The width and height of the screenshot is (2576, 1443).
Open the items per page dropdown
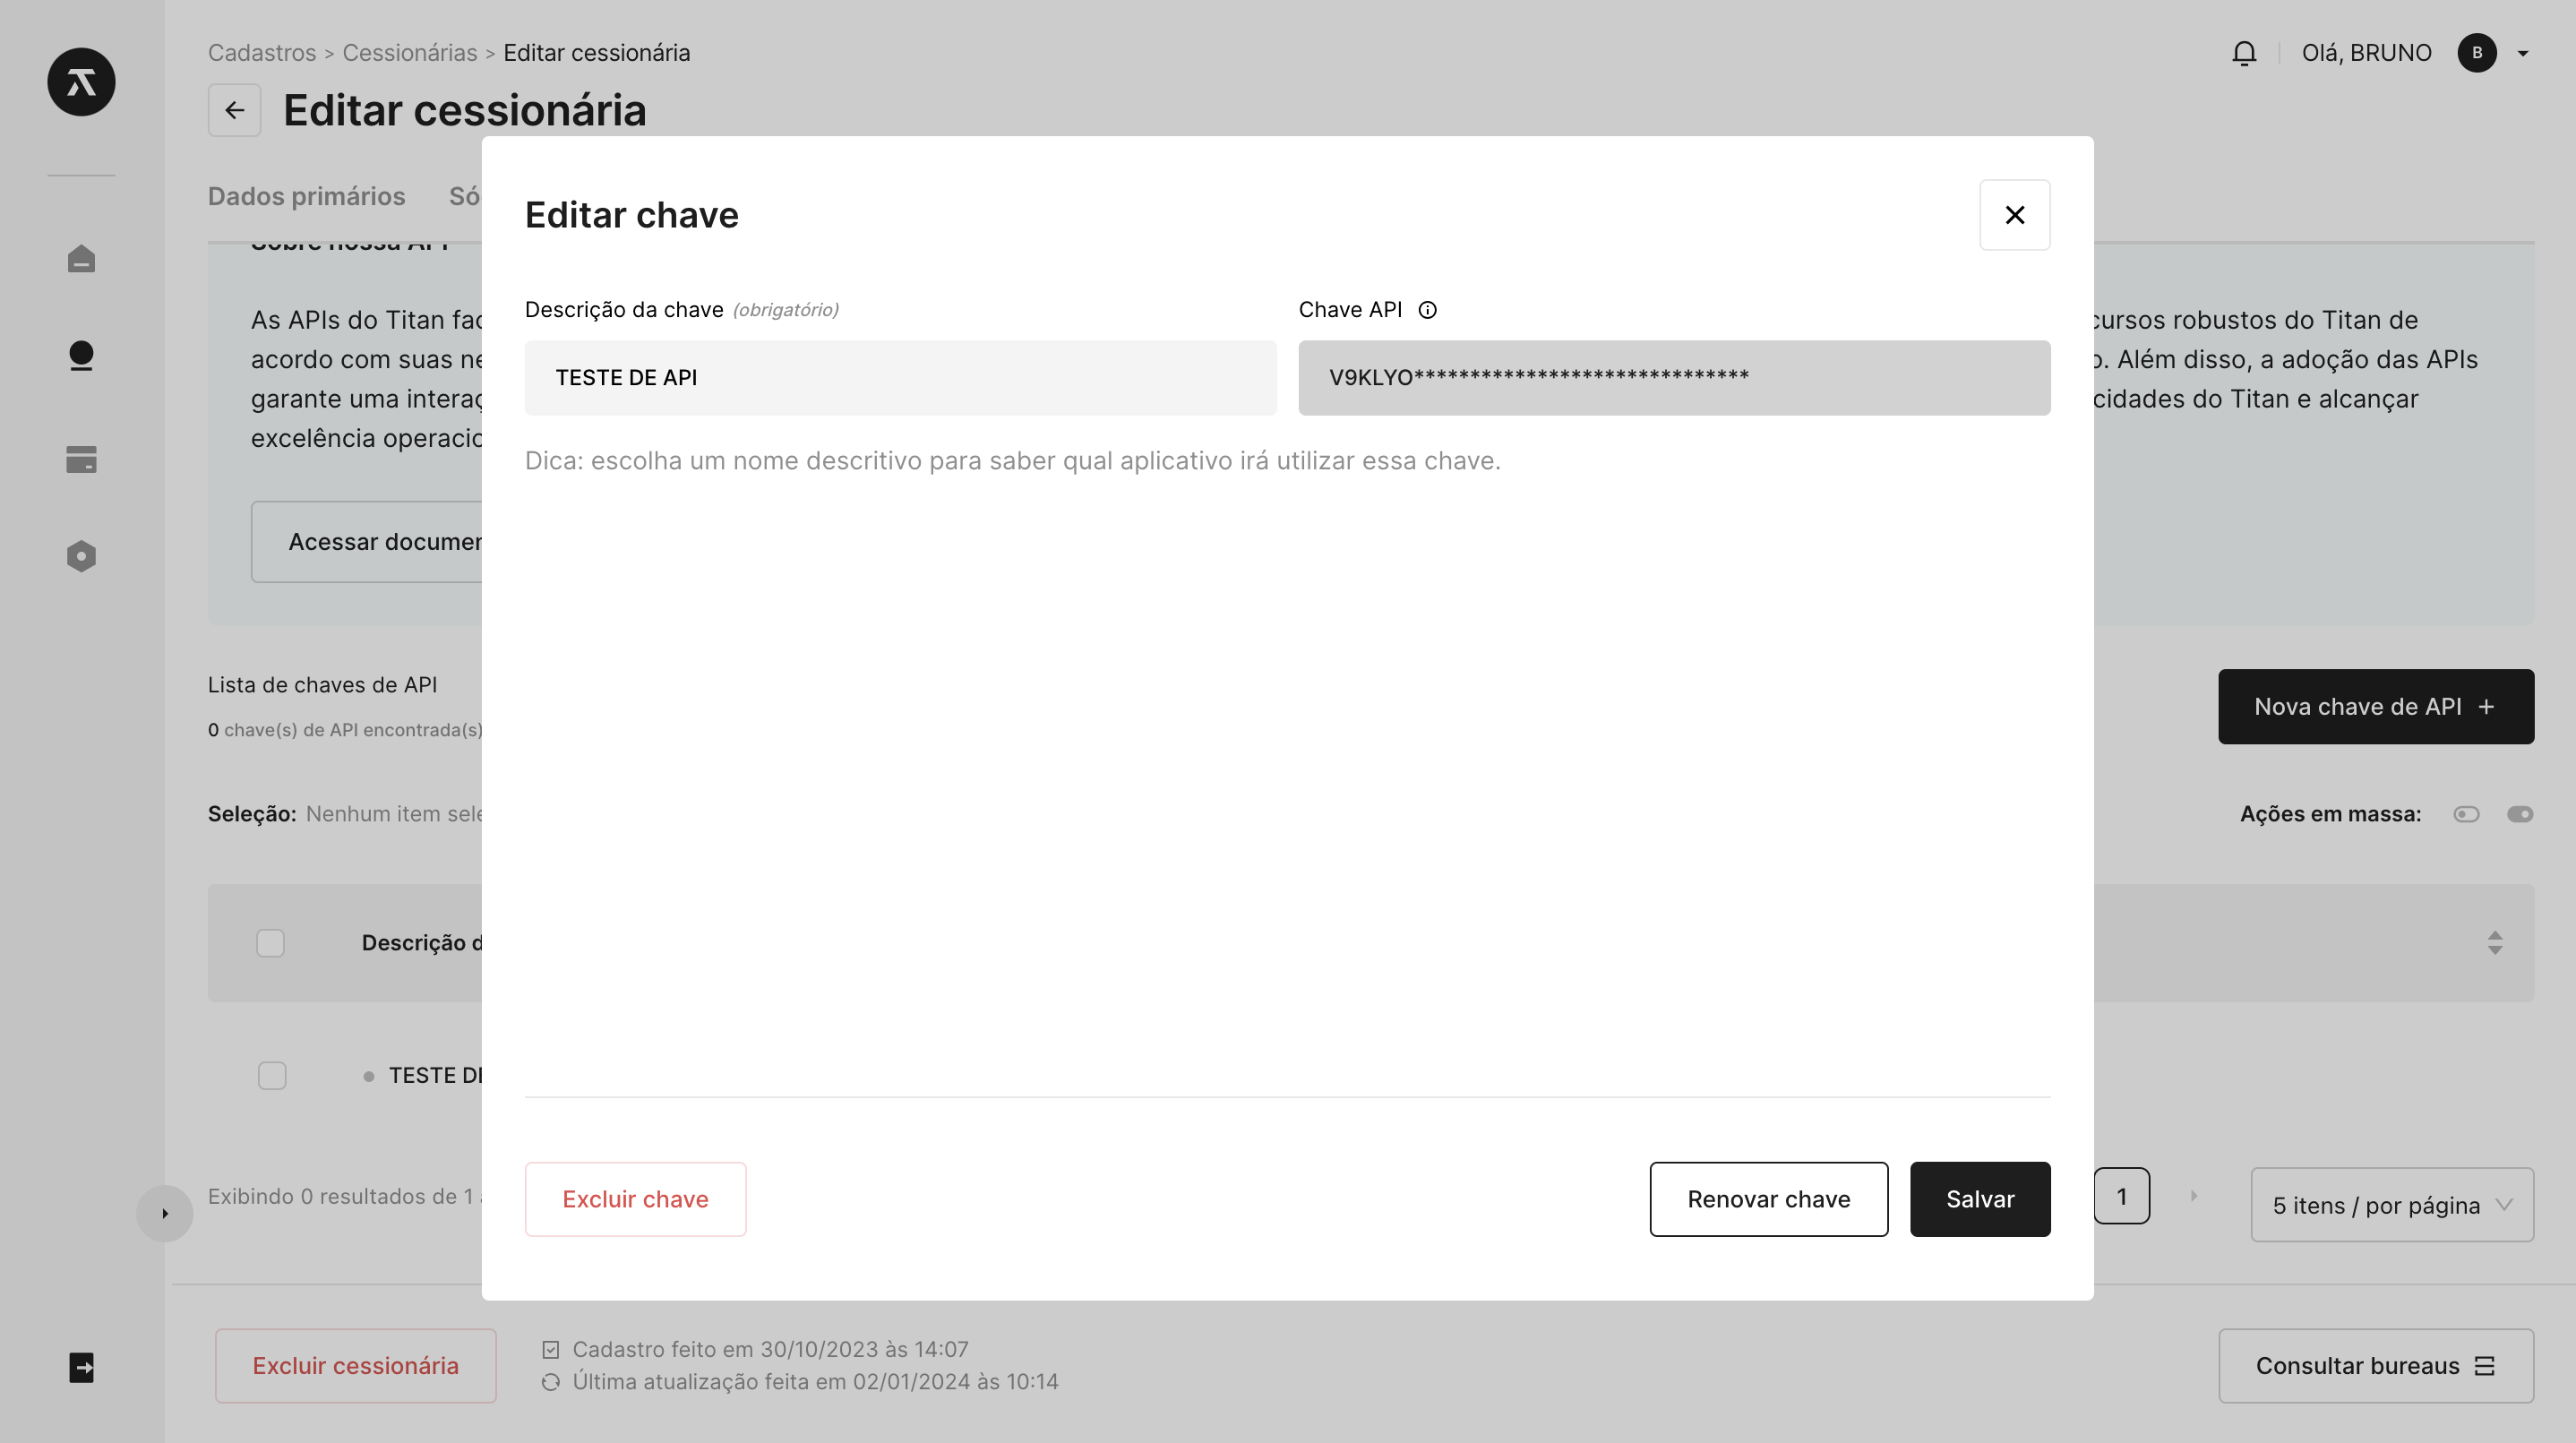point(2391,1205)
